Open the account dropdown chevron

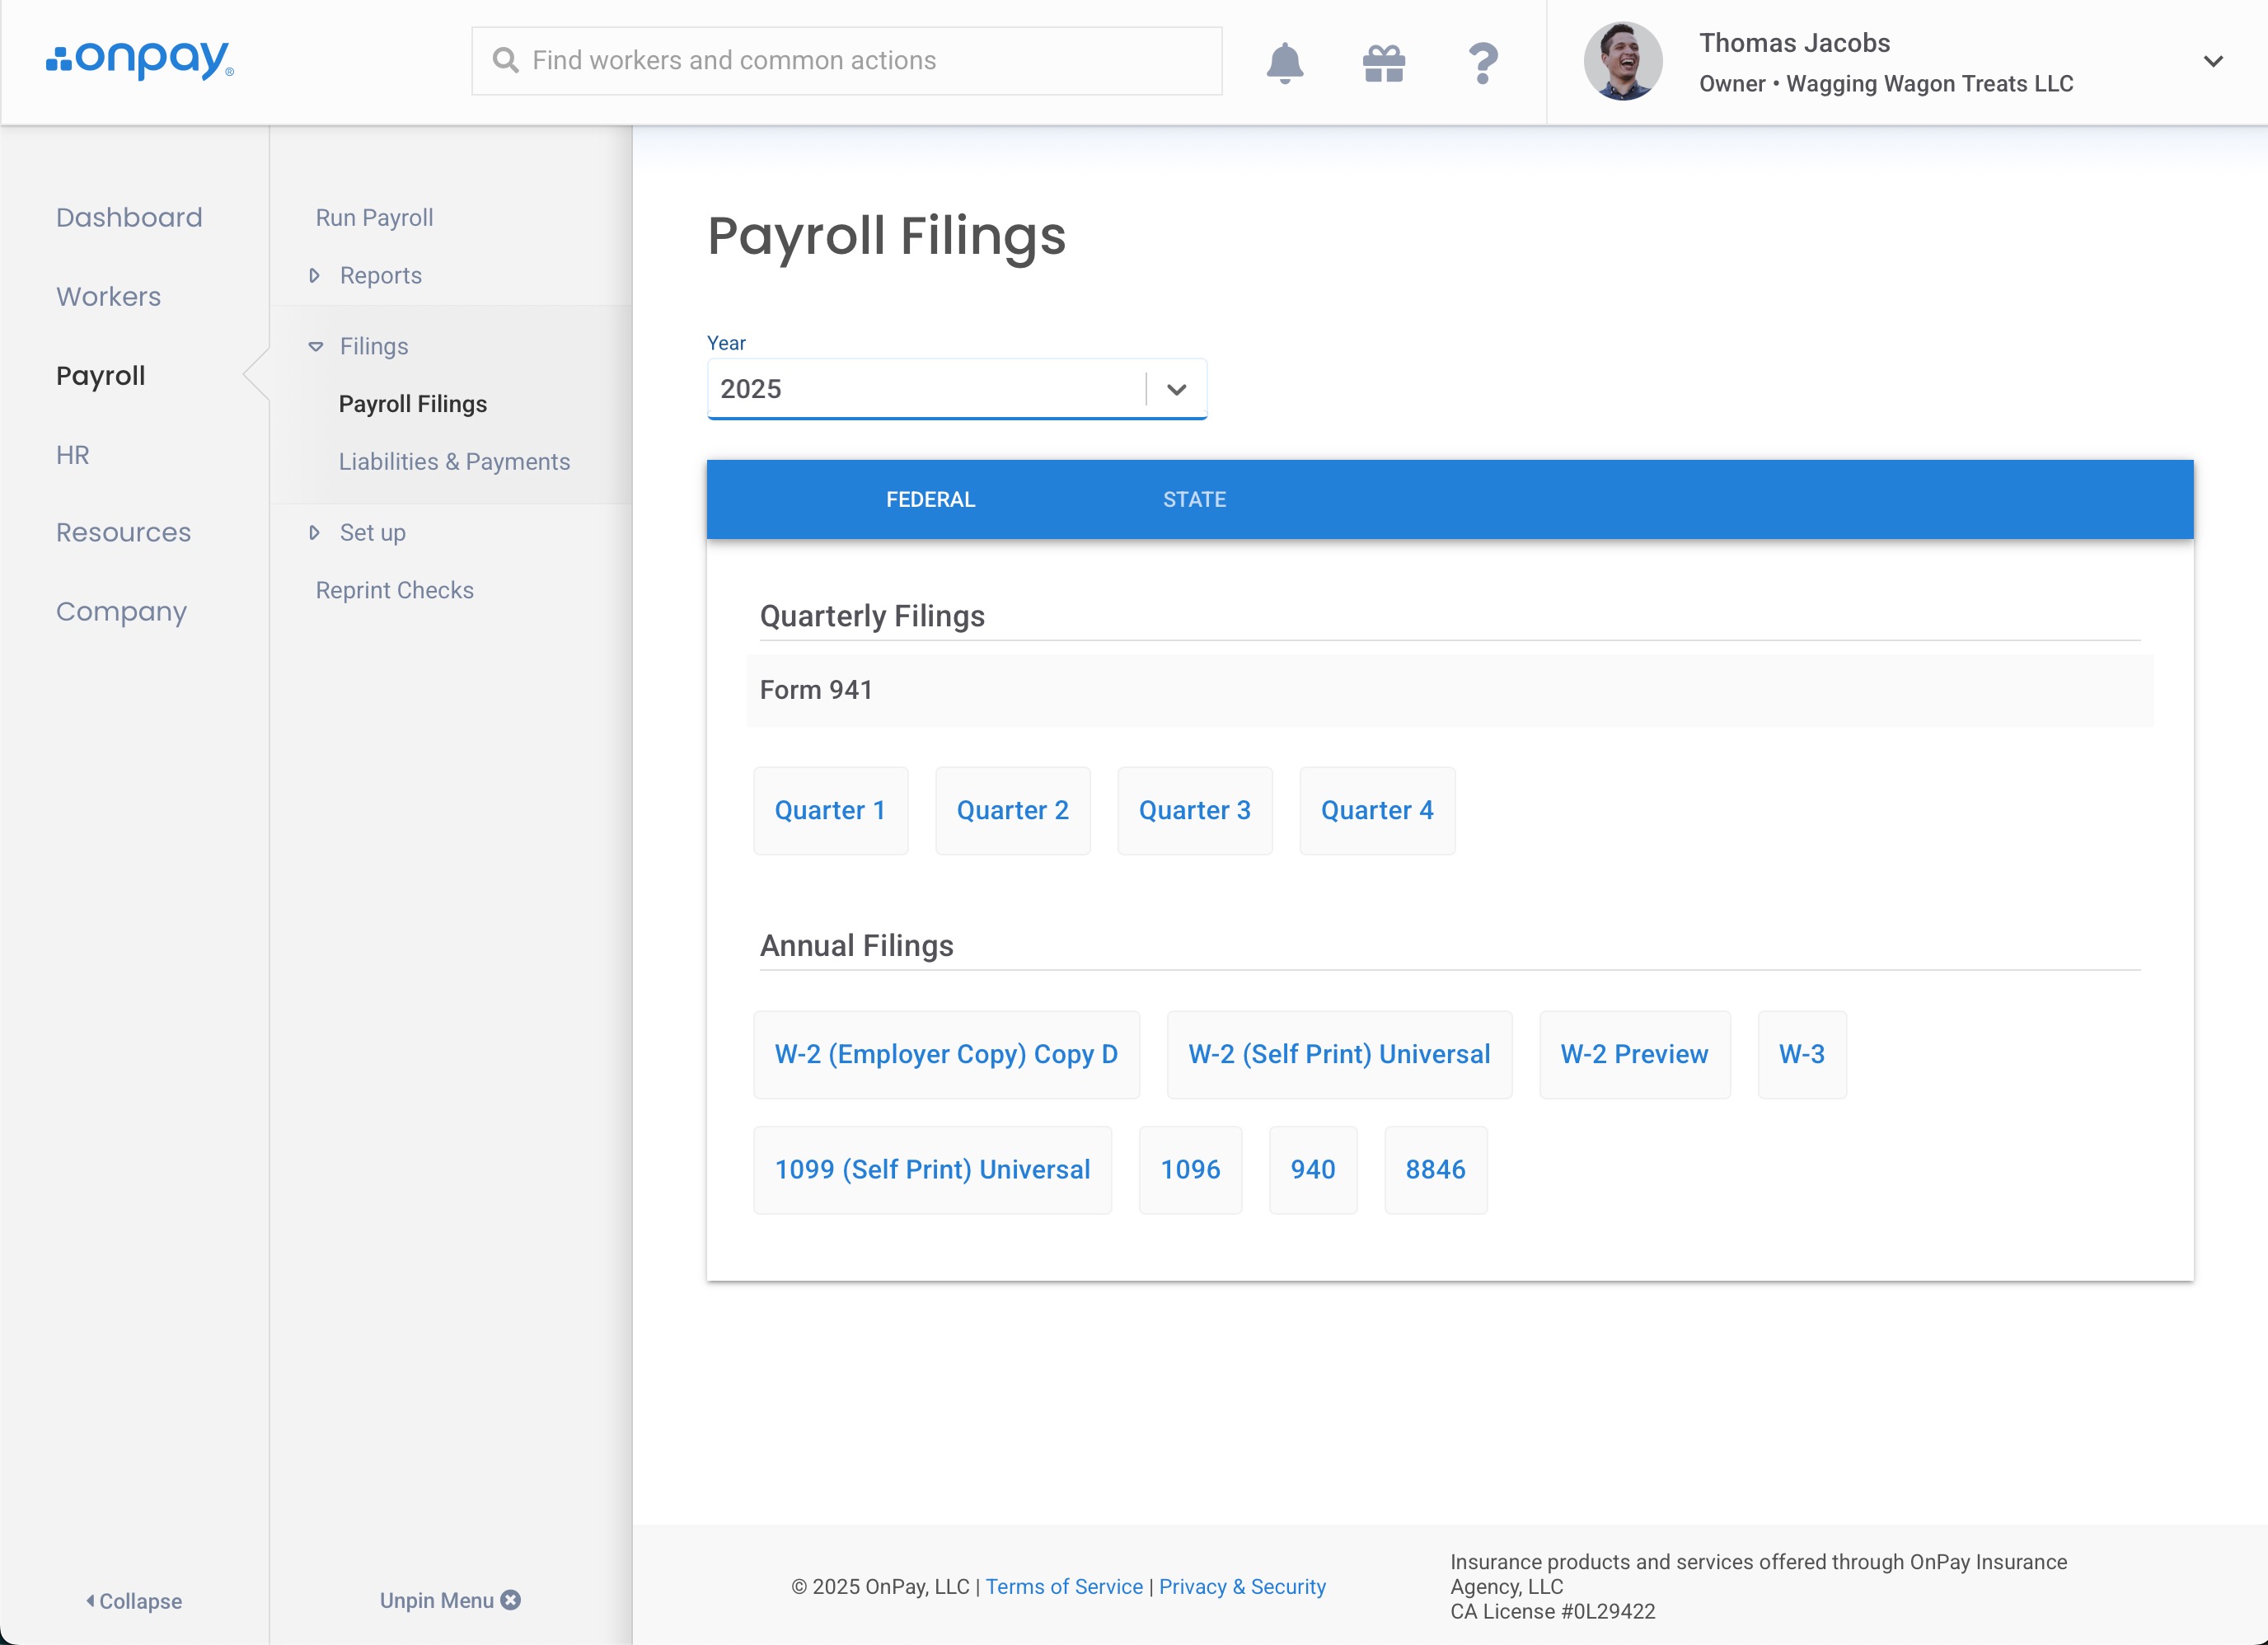(2213, 61)
